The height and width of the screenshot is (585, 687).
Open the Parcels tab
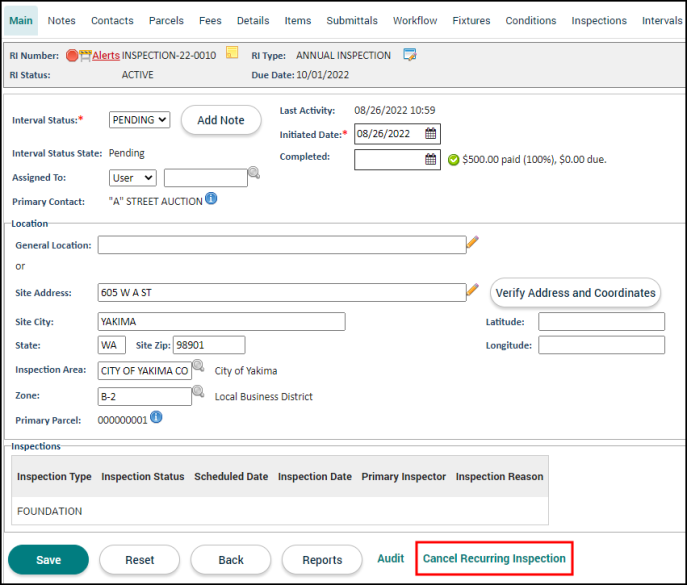(166, 21)
